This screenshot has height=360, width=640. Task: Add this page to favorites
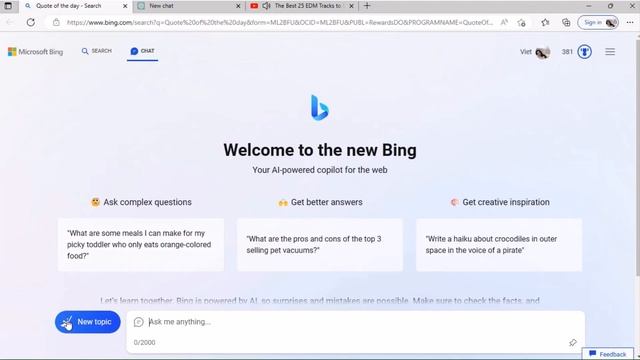tap(521, 23)
